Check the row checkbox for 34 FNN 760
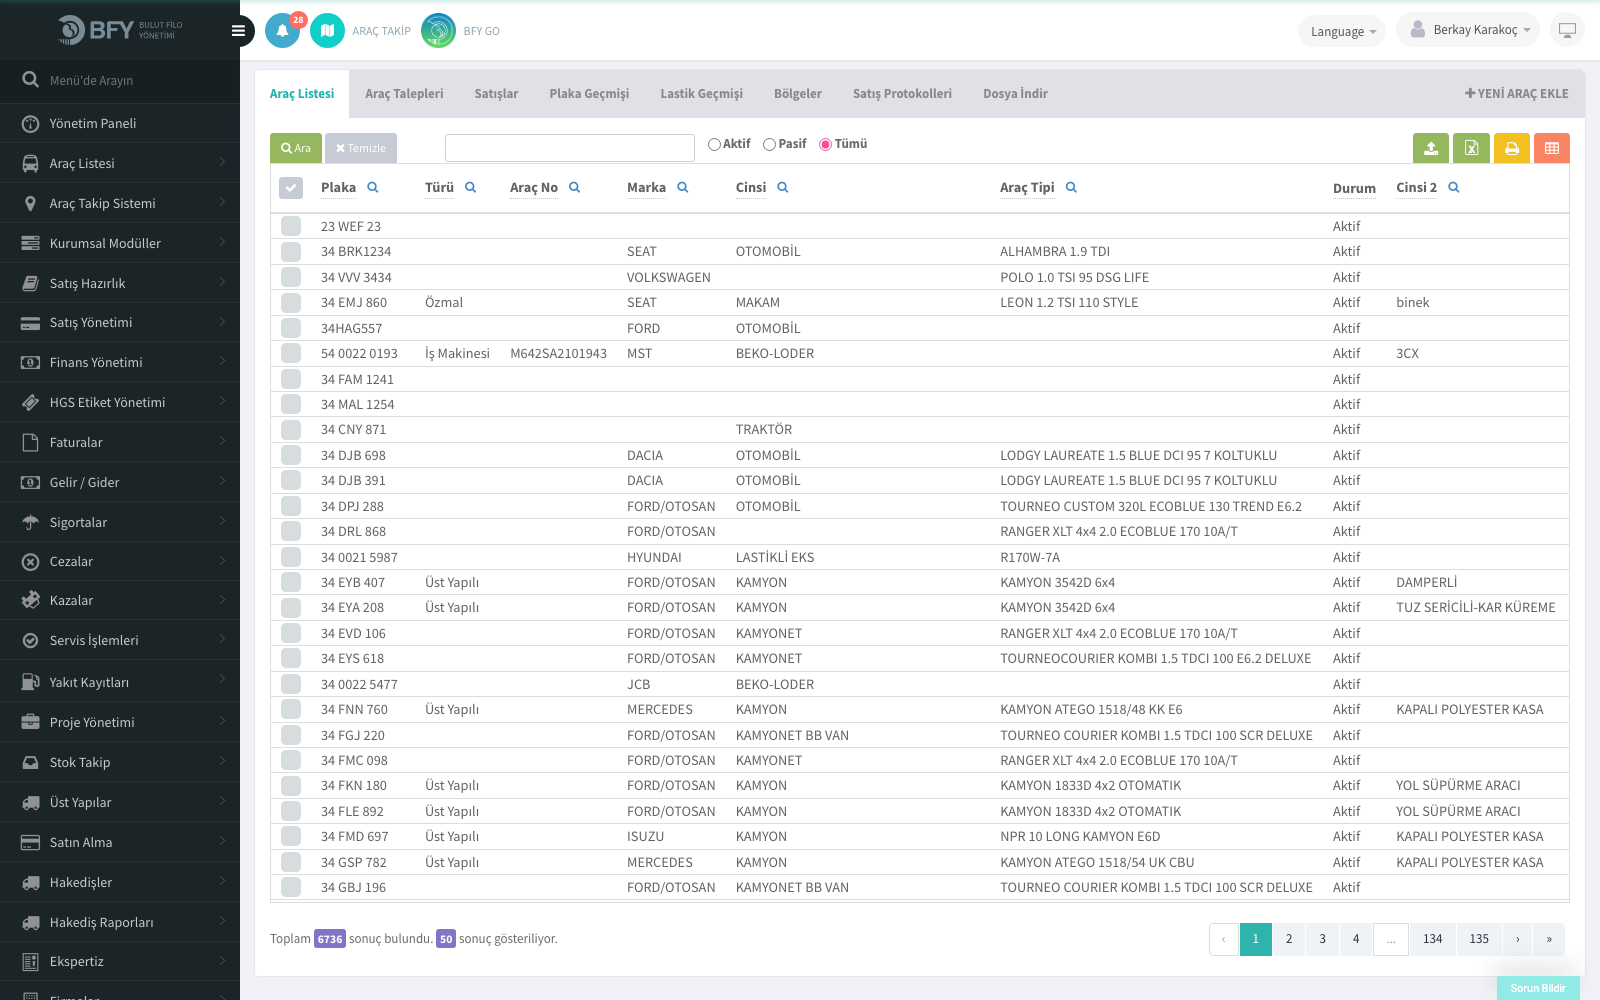1600x1000 pixels. pos(291,709)
